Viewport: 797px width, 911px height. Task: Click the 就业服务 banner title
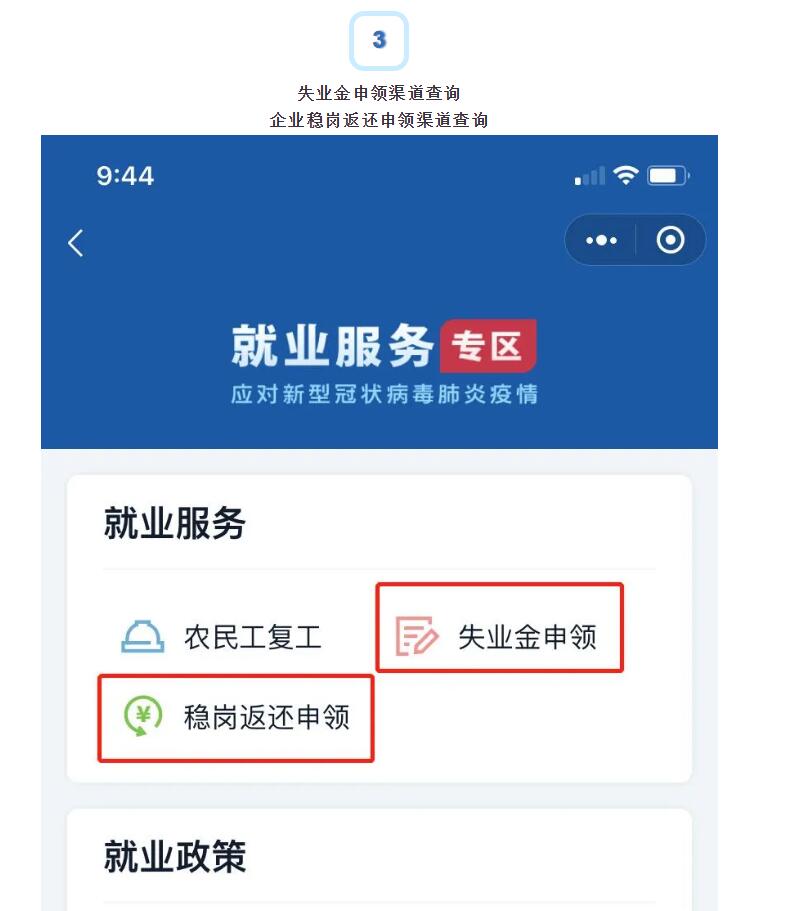click(x=332, y=346)
